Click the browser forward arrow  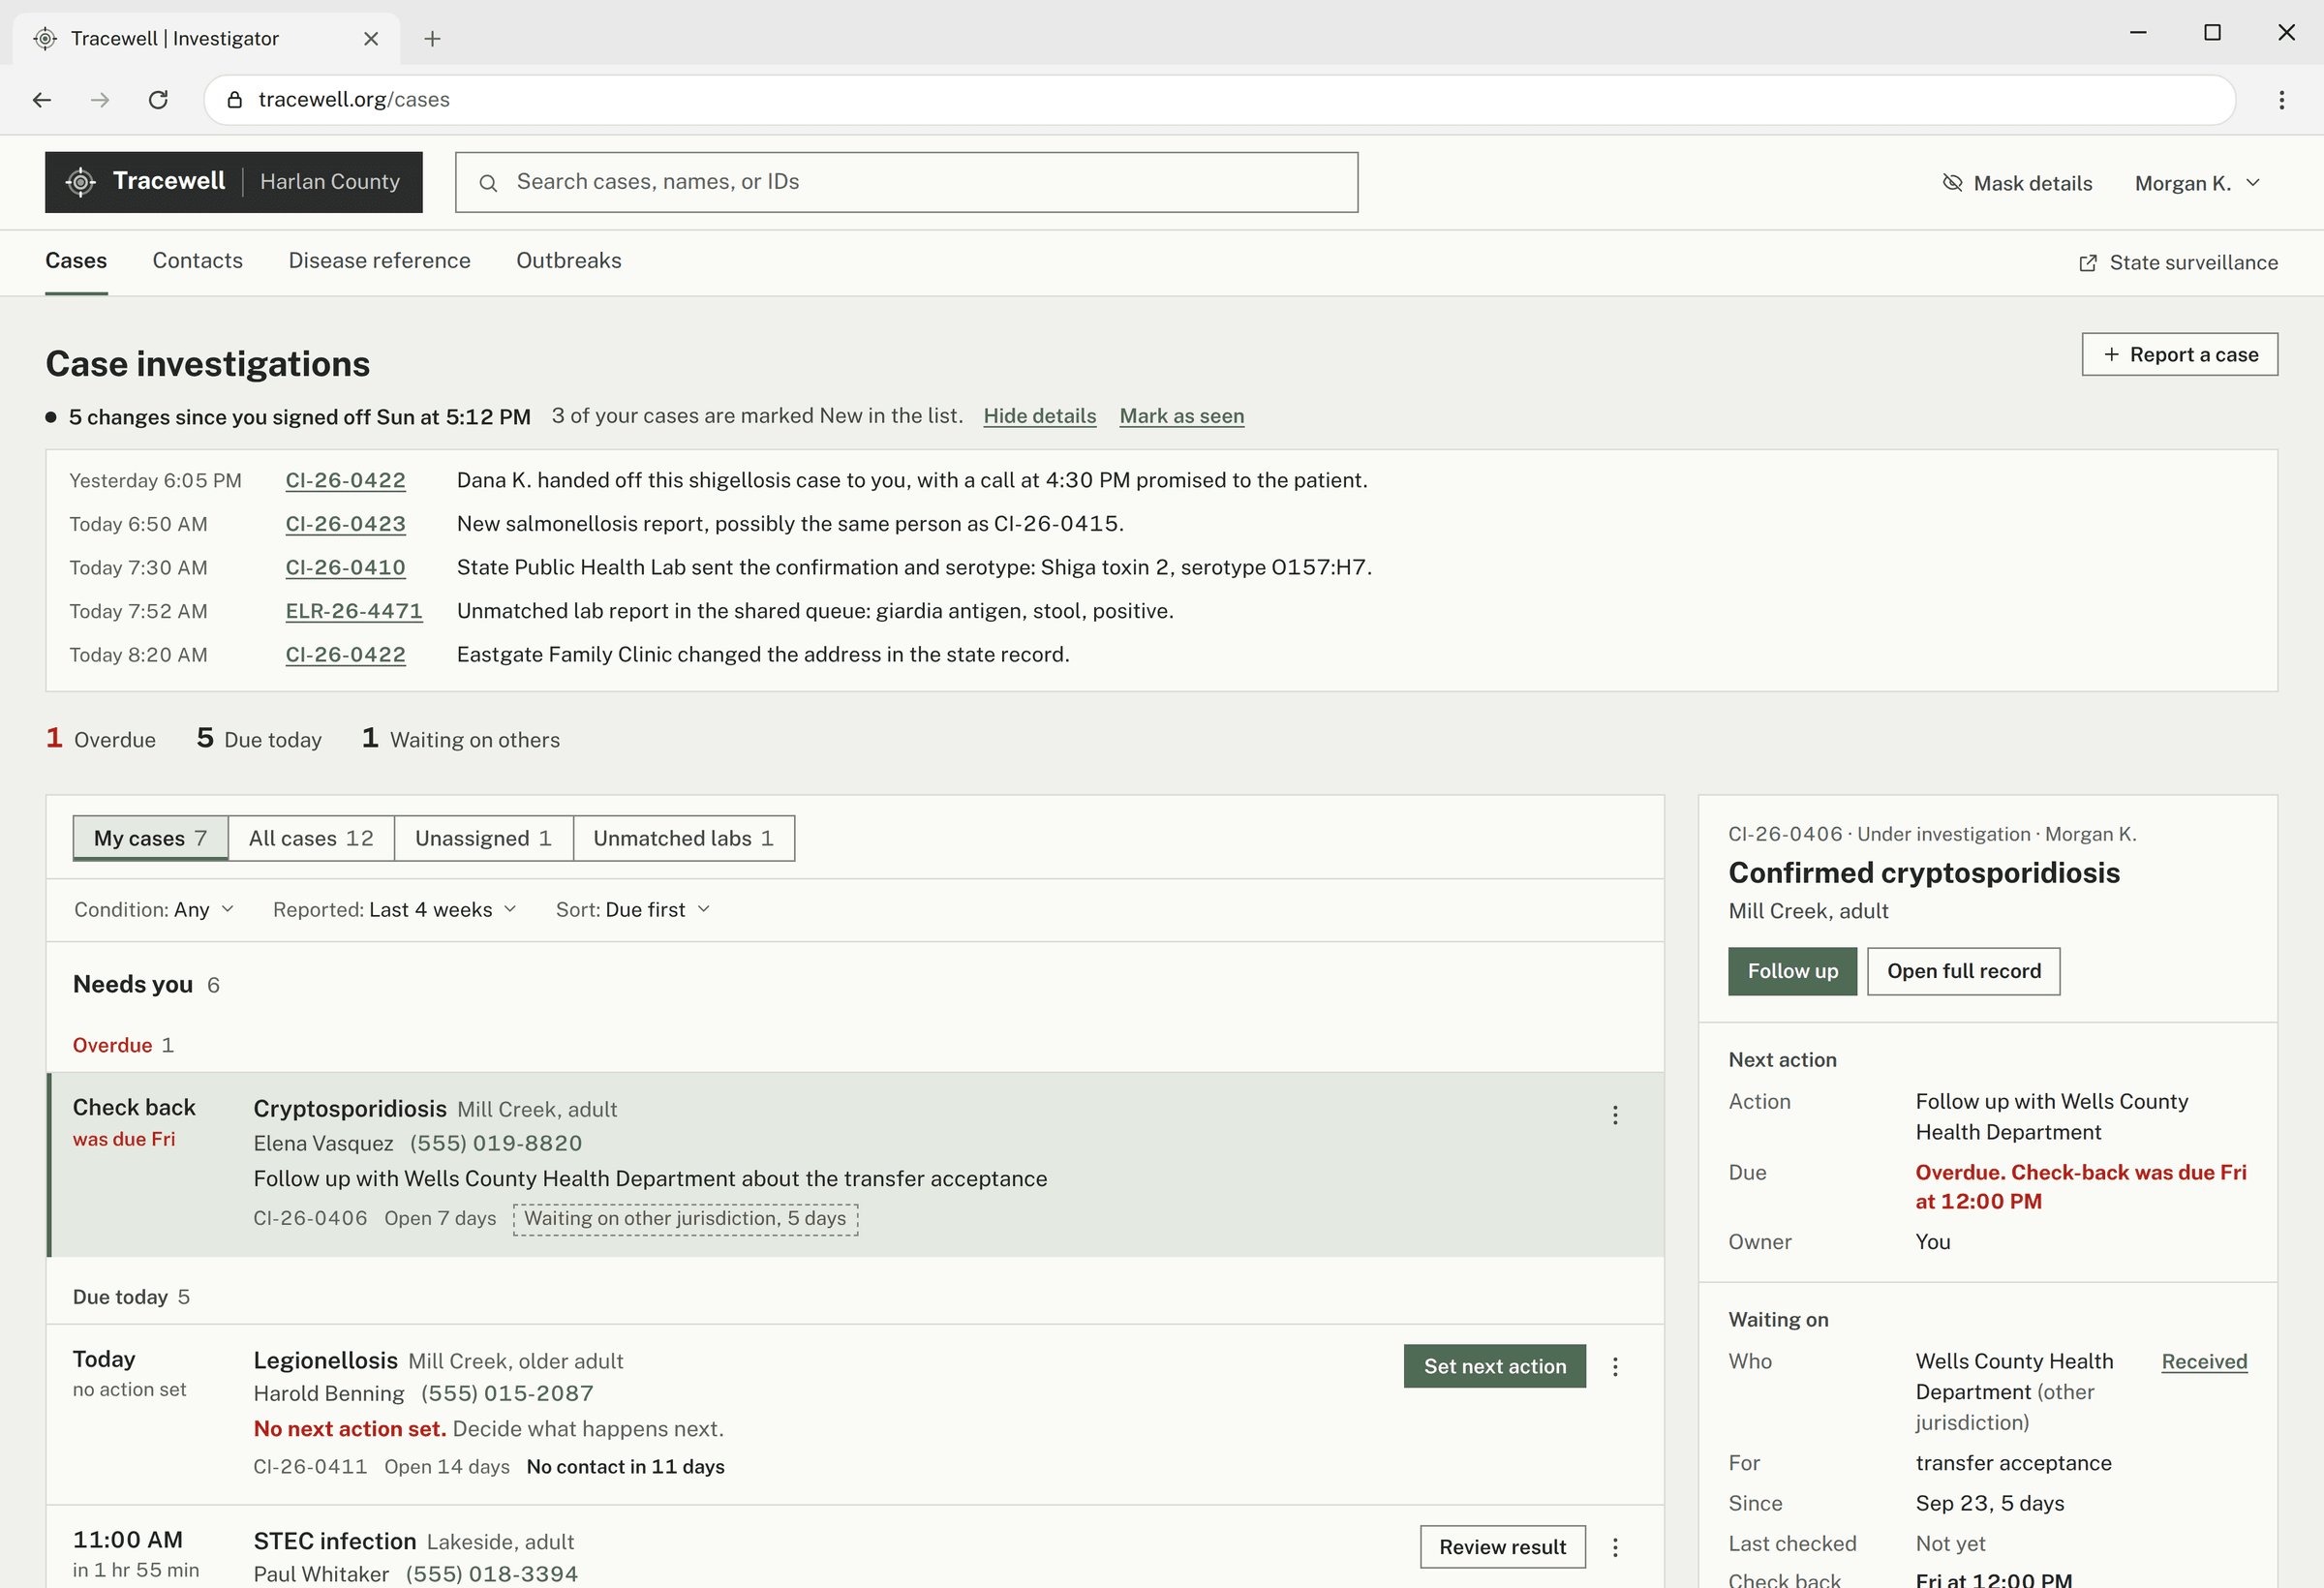pyautogui.click(x=100, y=100)
